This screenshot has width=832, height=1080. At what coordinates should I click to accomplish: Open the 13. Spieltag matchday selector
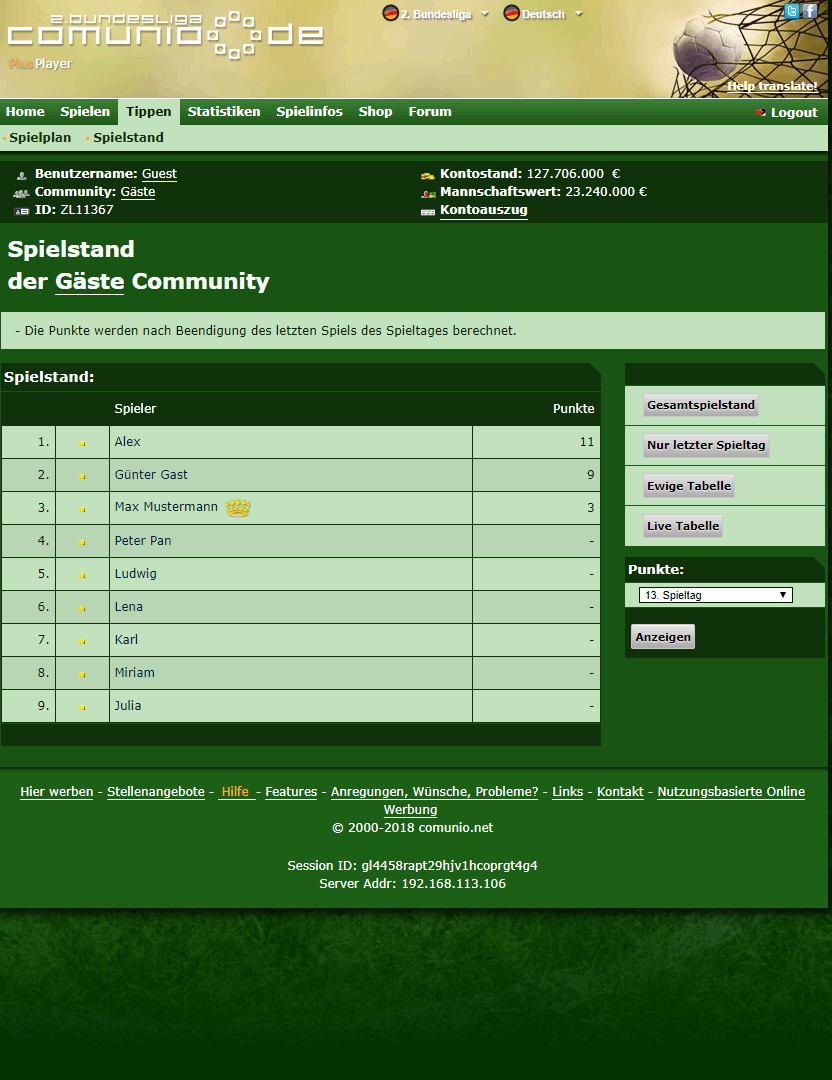(x=715, y=595)
